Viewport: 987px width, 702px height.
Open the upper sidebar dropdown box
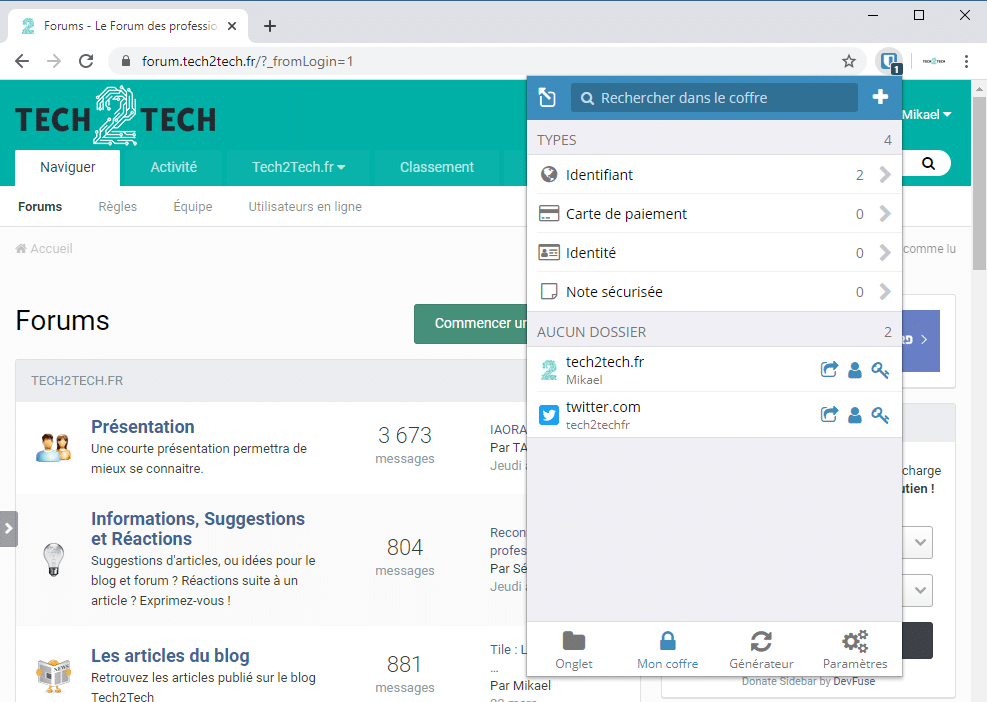[x=918, y=542]
